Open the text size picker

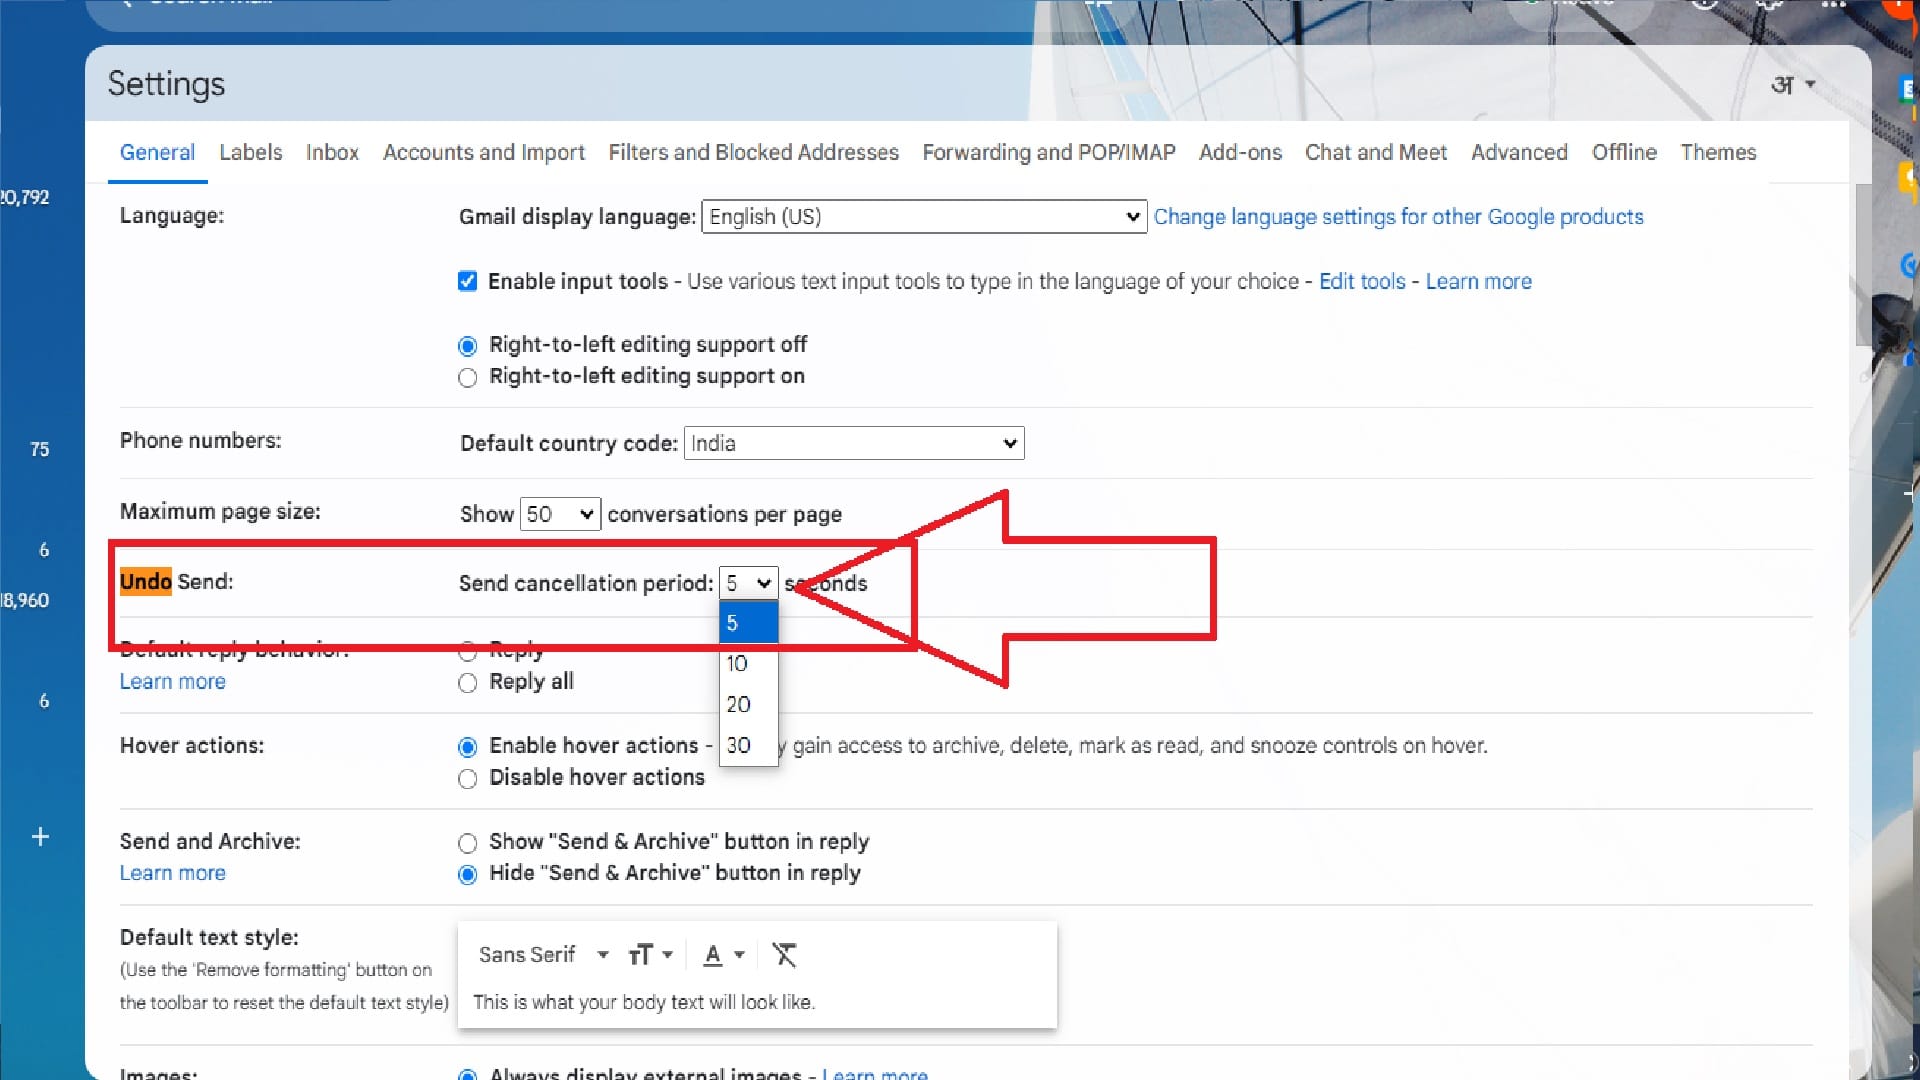650,955
